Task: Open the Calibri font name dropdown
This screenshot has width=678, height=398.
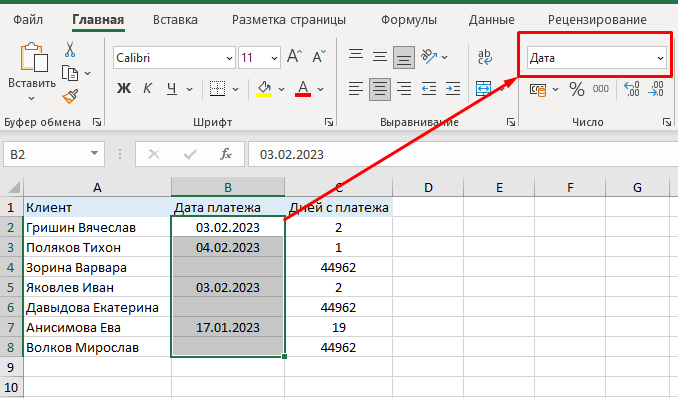Action: [175, 58]
